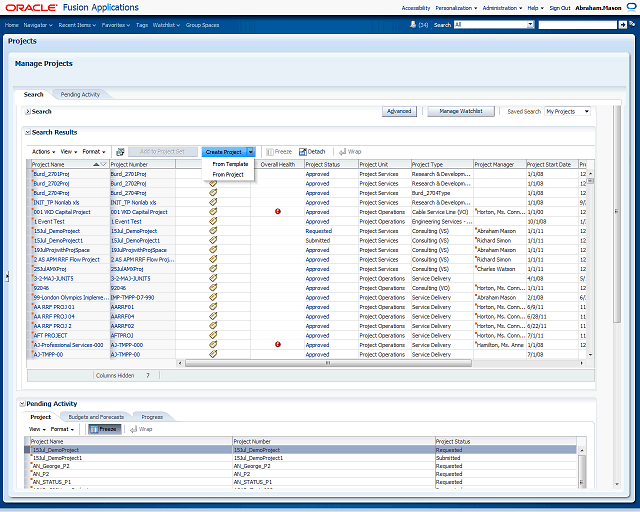Click the Manage Watchlist button
Screen dimensions: 640x512
click(461, 111)
